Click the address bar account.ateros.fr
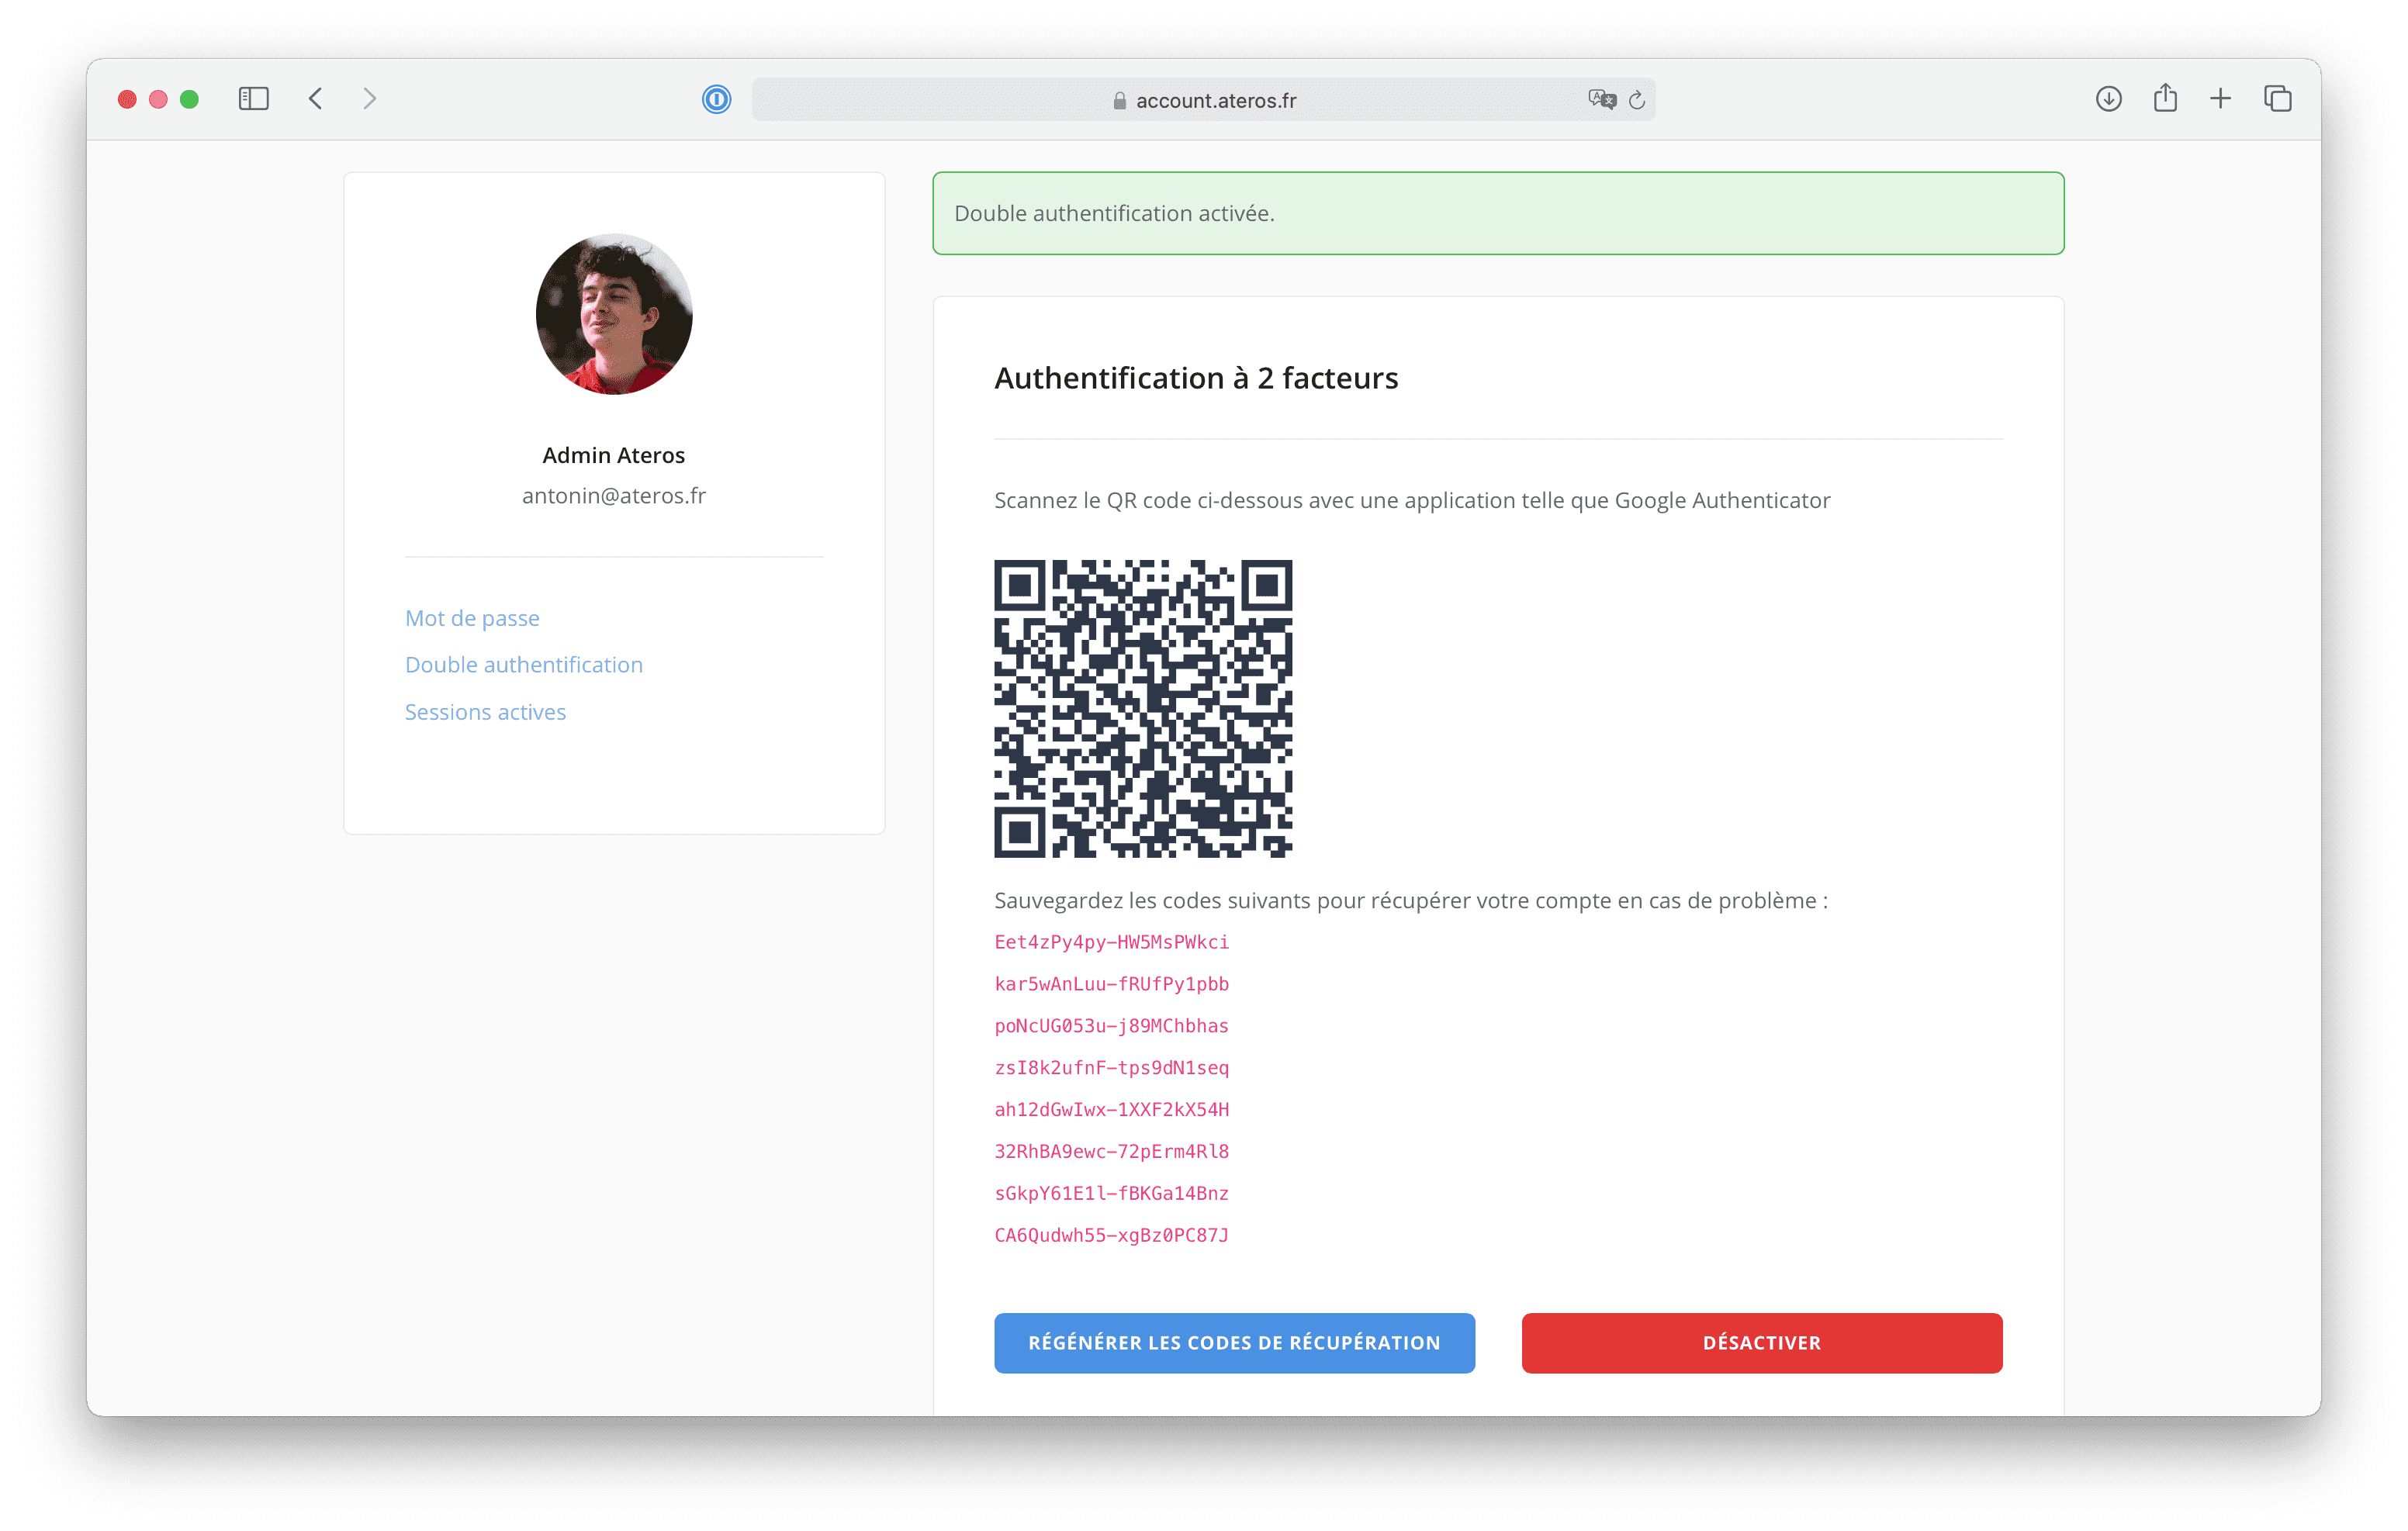 coord(1214,101)
